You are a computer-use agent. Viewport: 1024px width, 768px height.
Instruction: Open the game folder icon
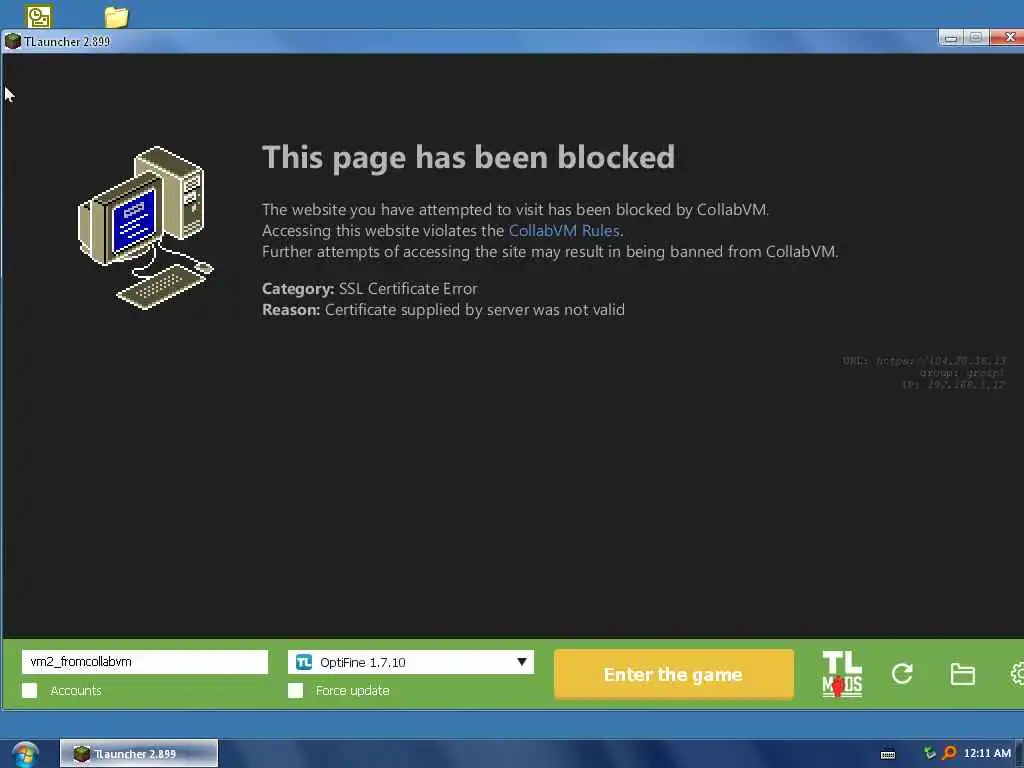point(962,673)
